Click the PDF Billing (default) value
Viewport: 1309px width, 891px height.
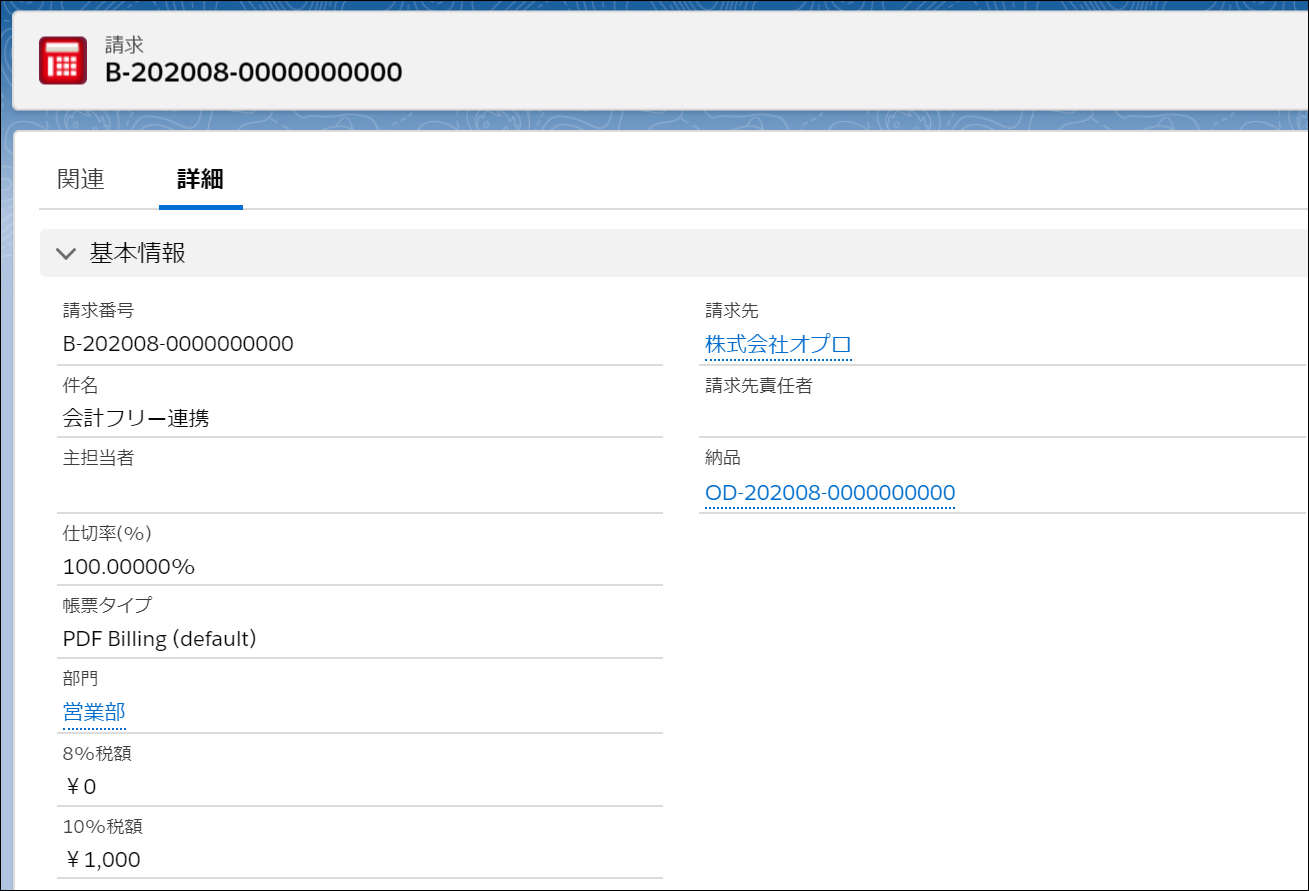(x=160, y=639)
